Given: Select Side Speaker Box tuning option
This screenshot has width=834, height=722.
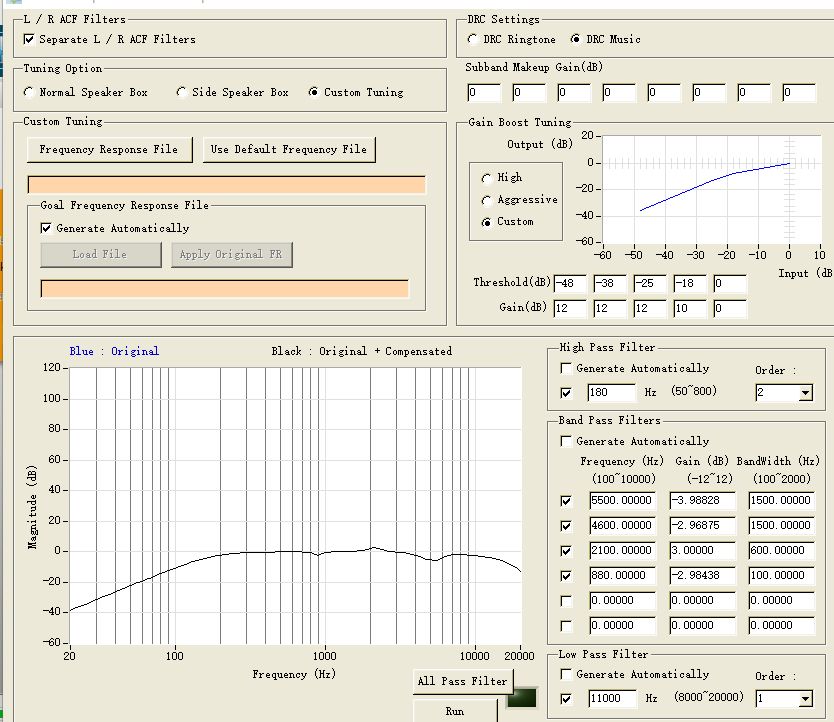Looking at the screenshot, I should coord(181,92).
